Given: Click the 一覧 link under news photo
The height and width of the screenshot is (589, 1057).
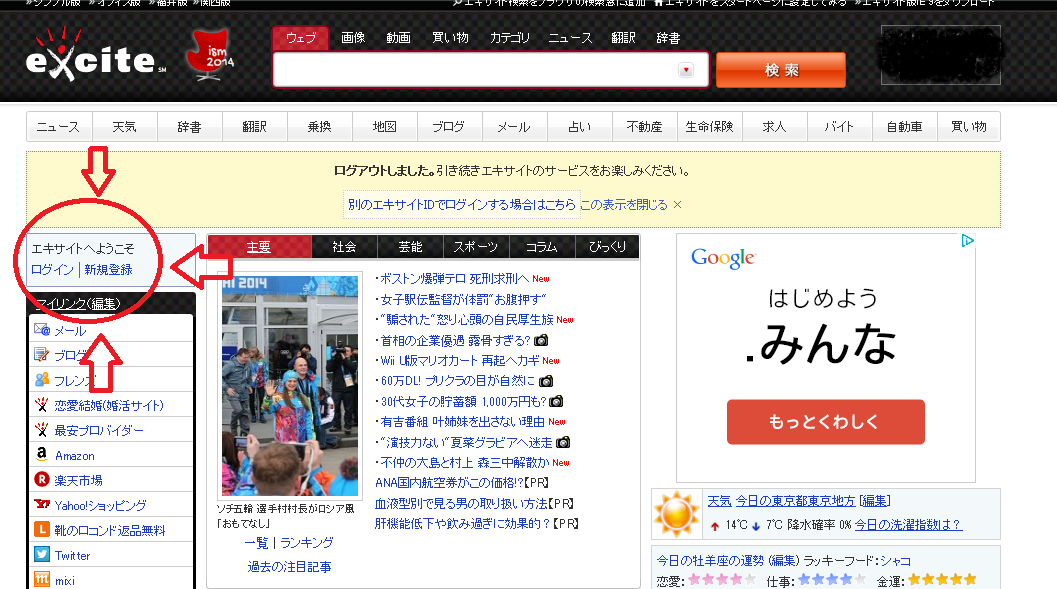Looking at the screenshot, I should pos(256,542).
